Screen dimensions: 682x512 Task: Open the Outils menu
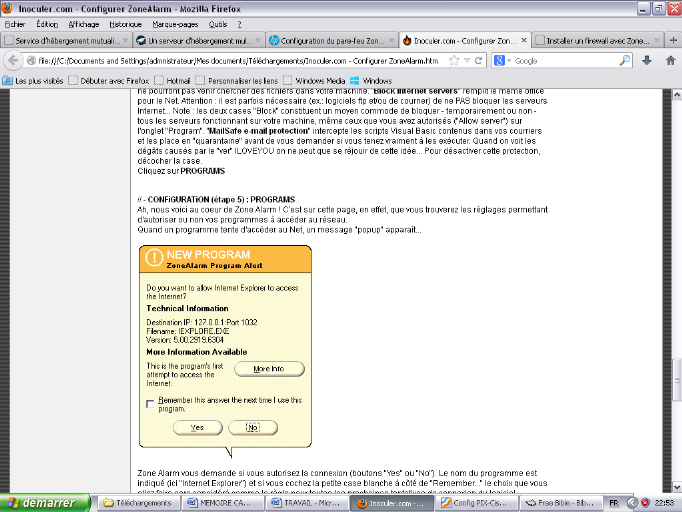pyautogui.click(x=217, y=24)
